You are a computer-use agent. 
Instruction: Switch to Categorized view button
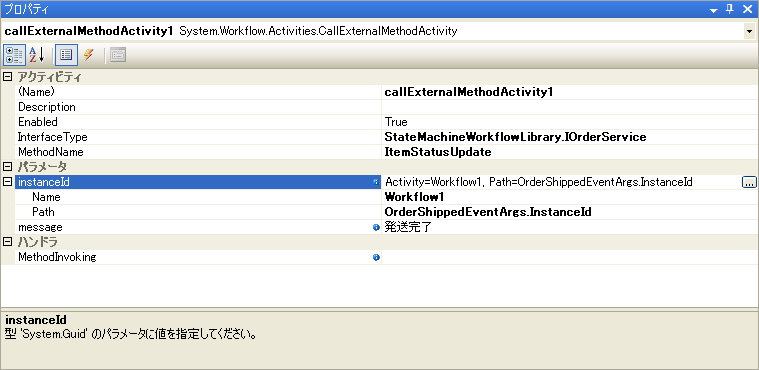point(15,55)
